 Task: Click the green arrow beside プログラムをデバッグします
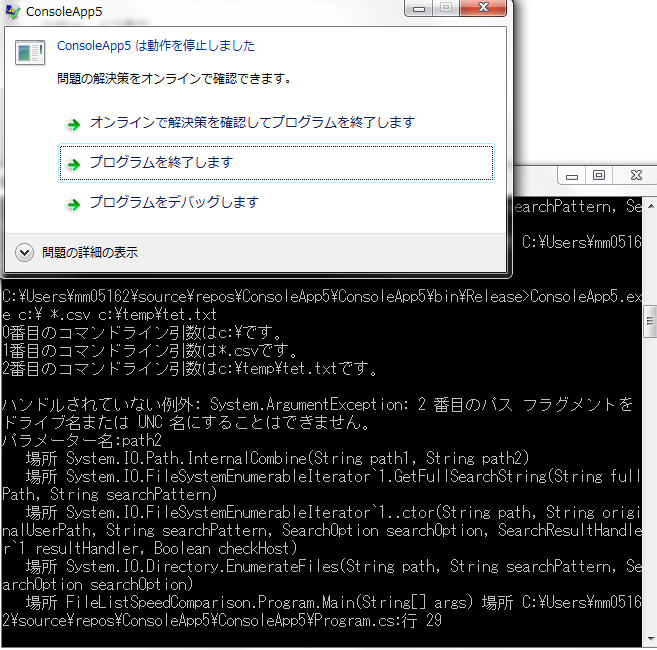tap(73, 204)
